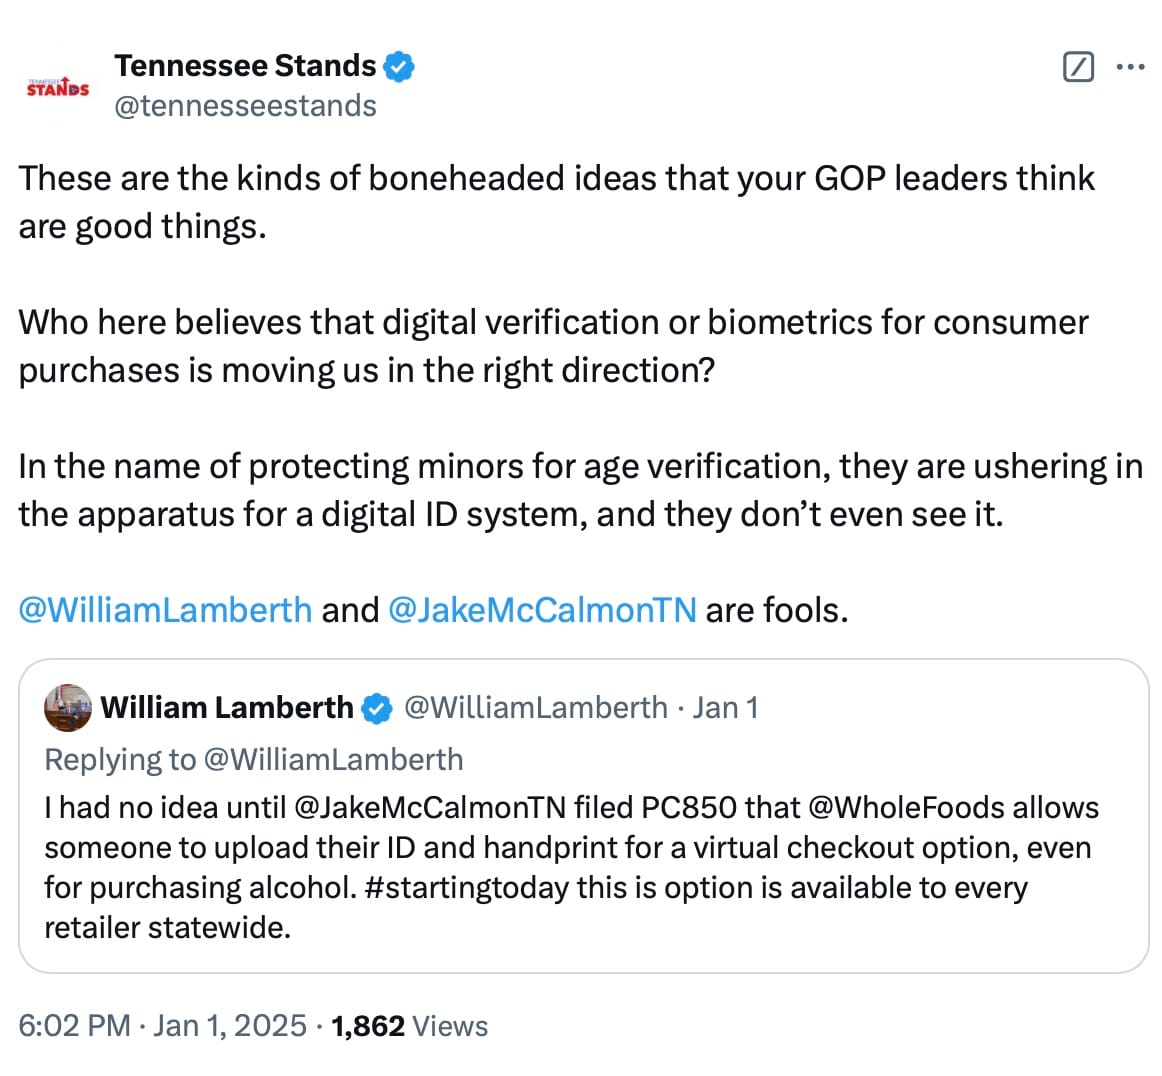Click the 6:02 PM Jan 1, 2025 timestamp
The image size is (1162, 1076).
pos(162,1026)
